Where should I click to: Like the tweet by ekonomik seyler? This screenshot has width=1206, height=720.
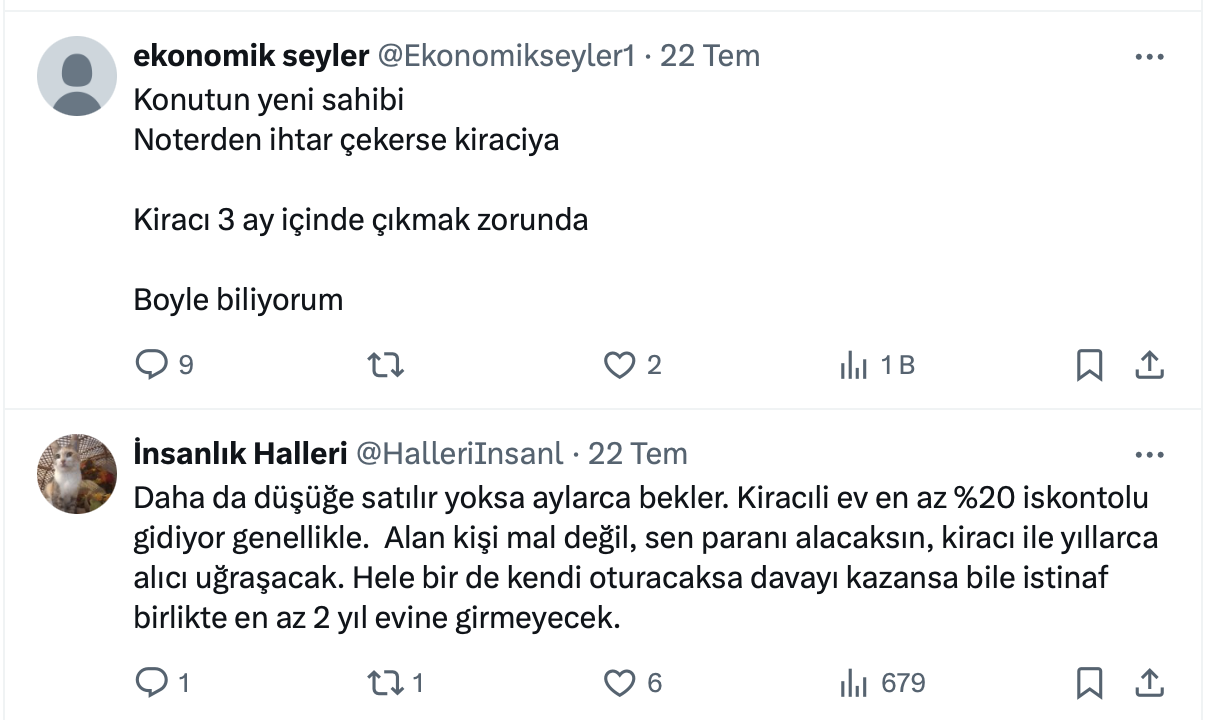620,366
